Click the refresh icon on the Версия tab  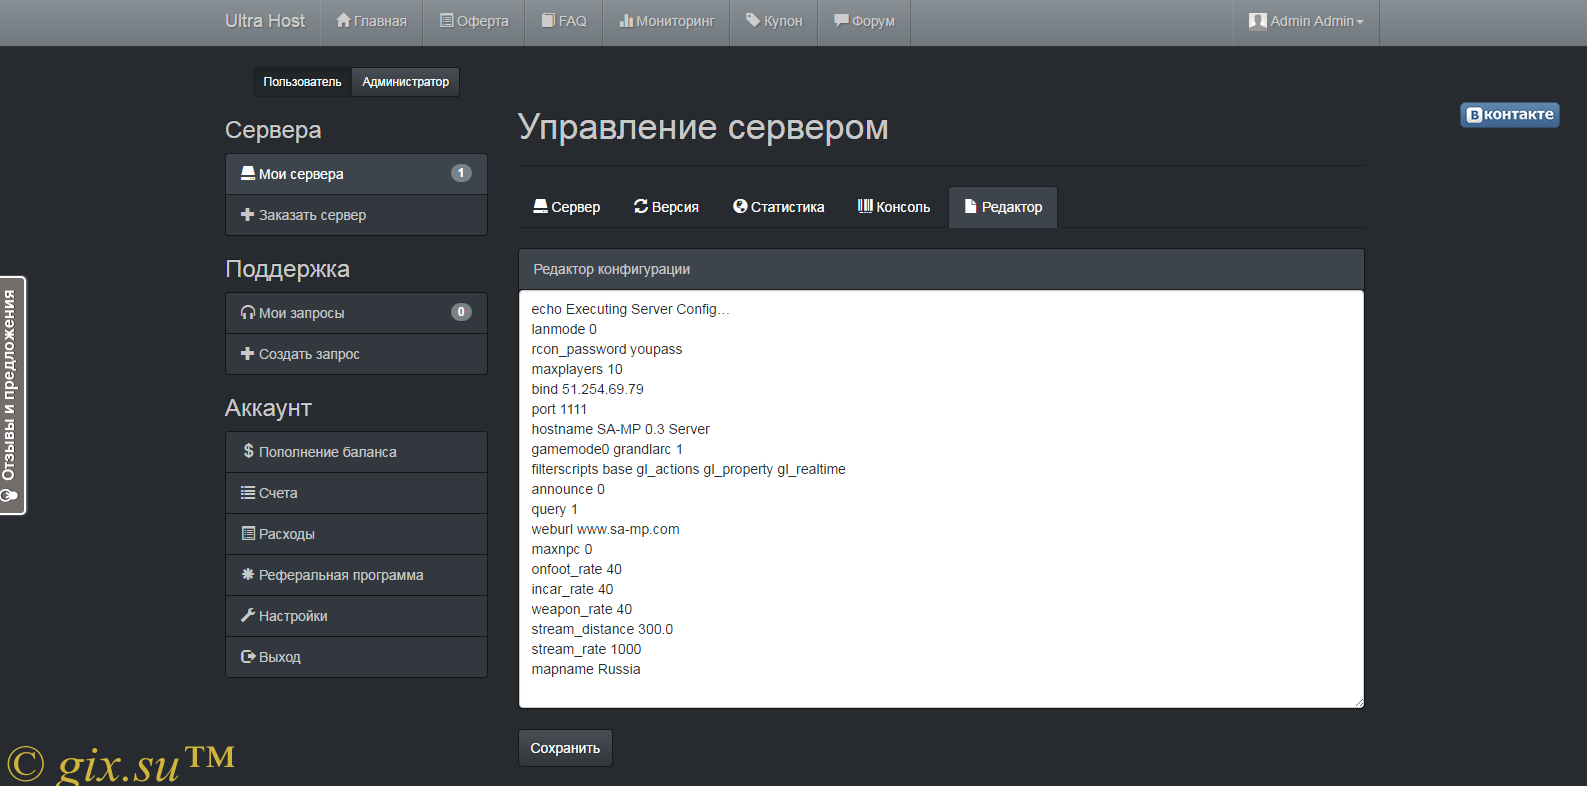click(x=641, y=206)
